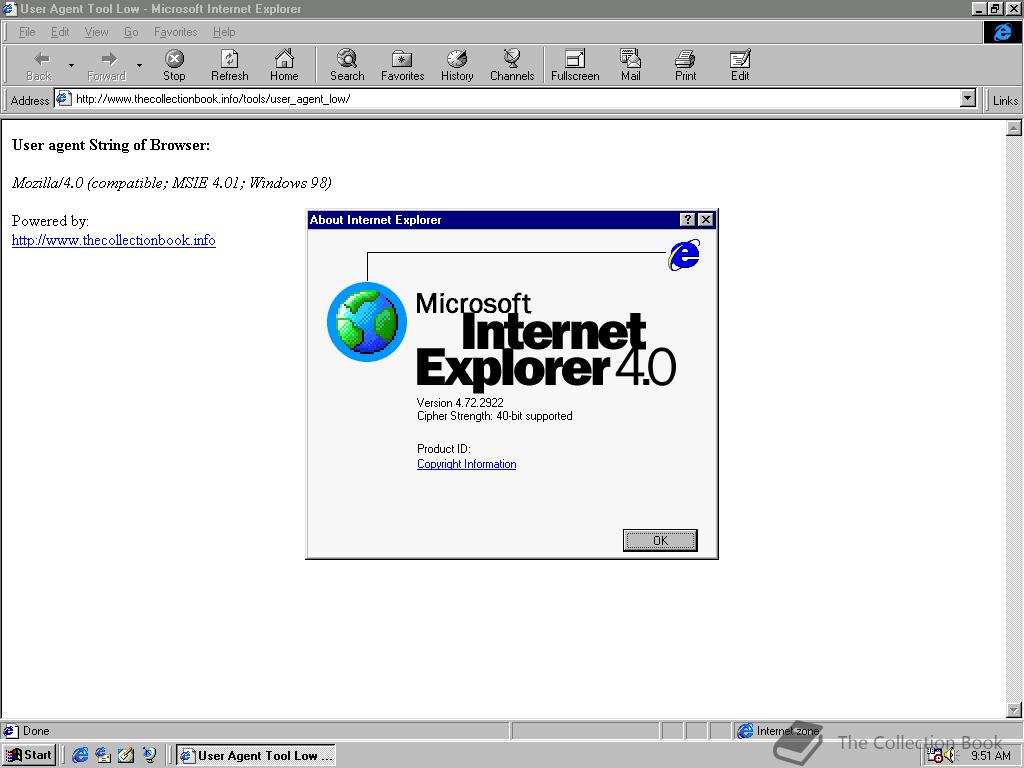Click the Edit toolbar button

tap(740, 66)
